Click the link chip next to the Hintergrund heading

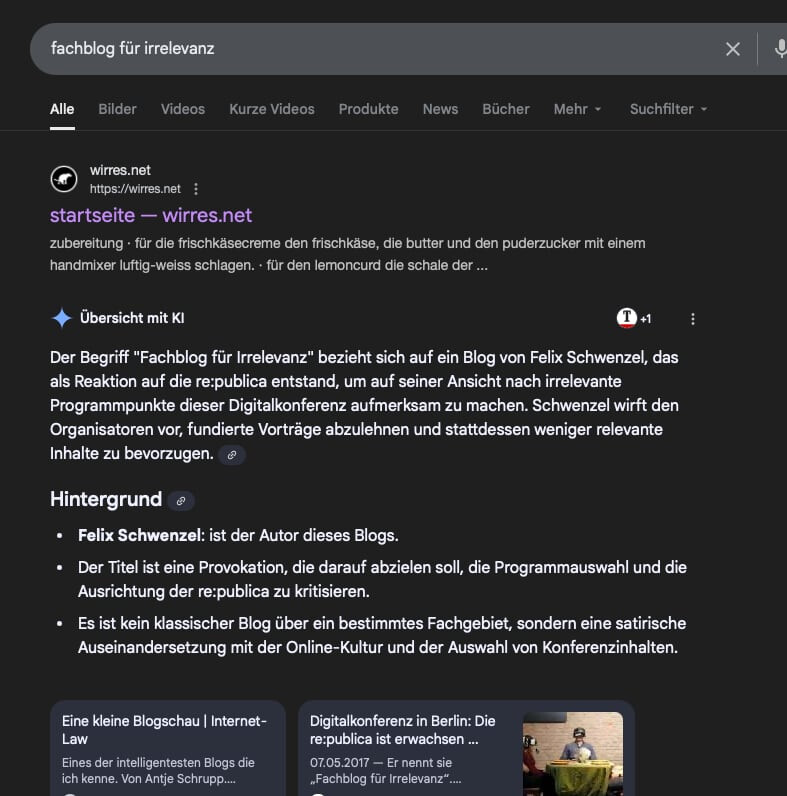click(181, 501)
